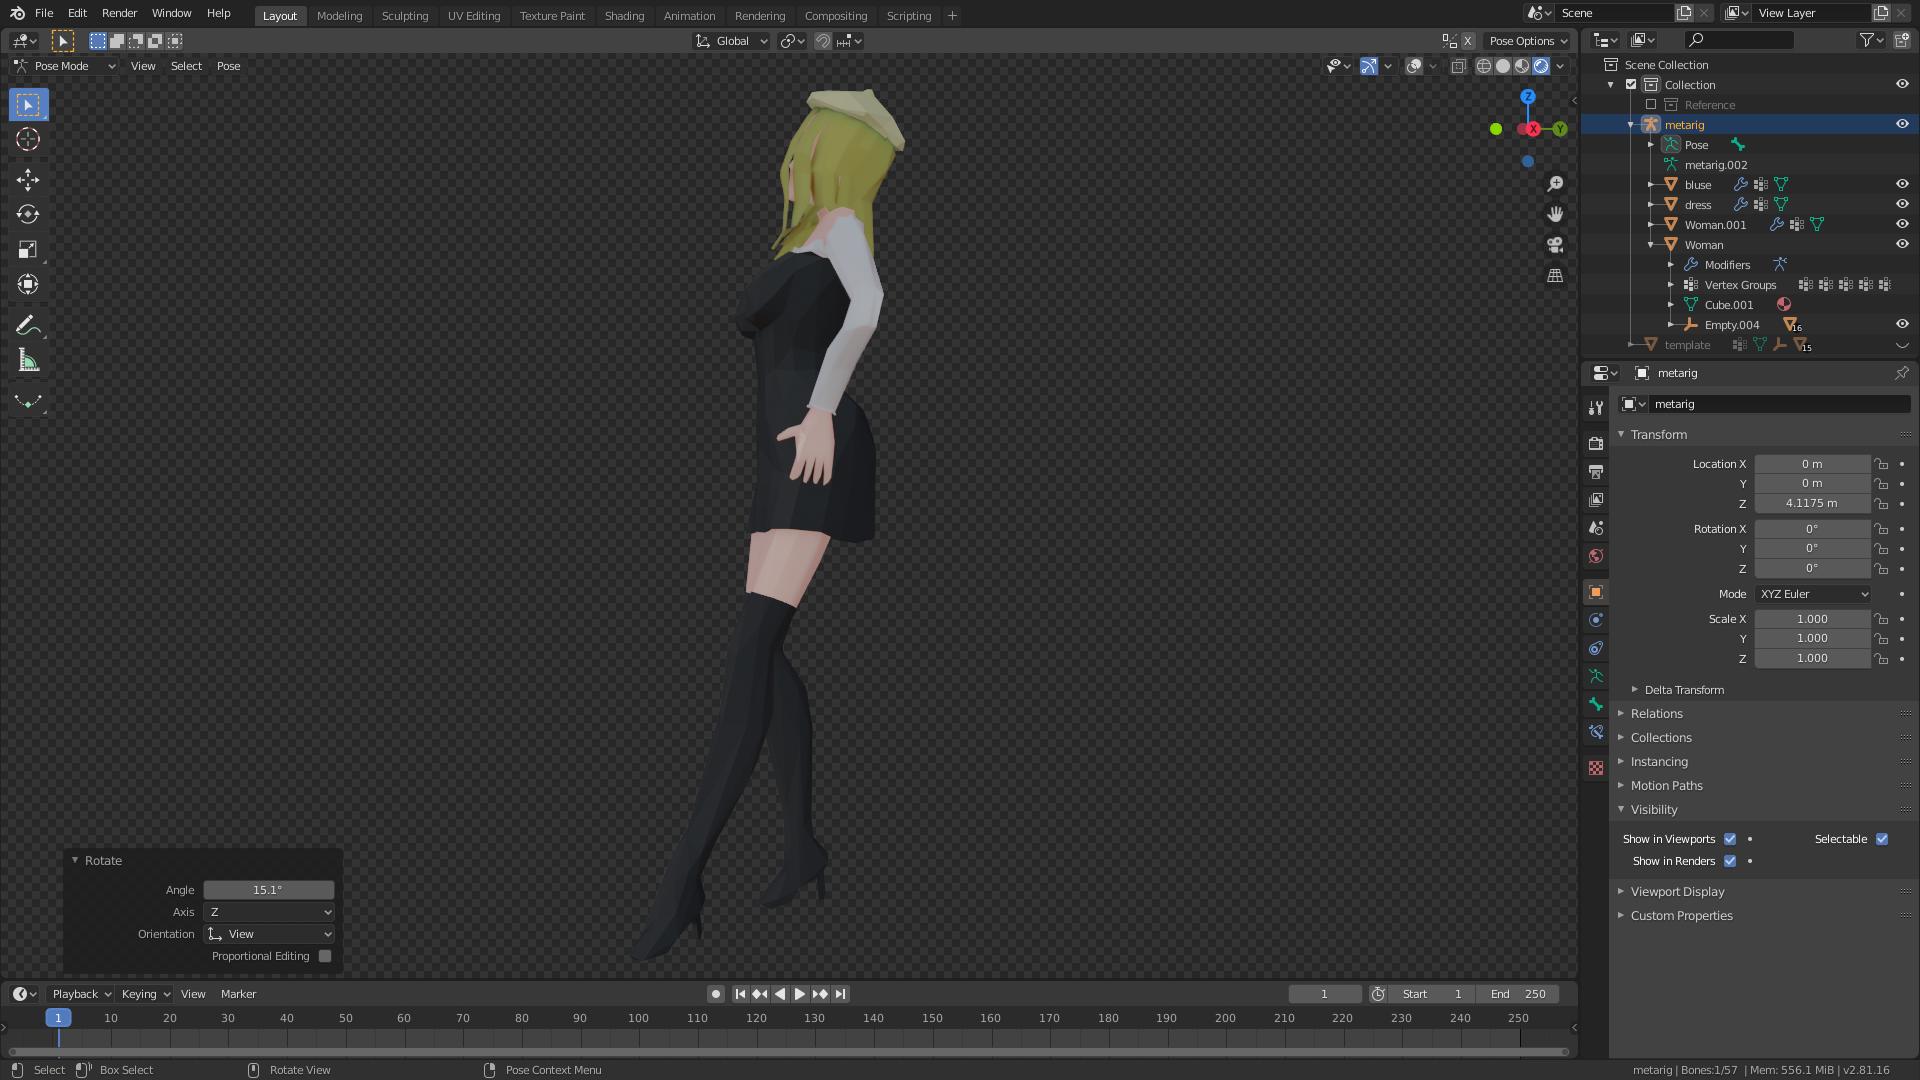Open the rotation Mode XYZ Euler dropdown
The image size is (1920, 1080).
click(1813, 594)
